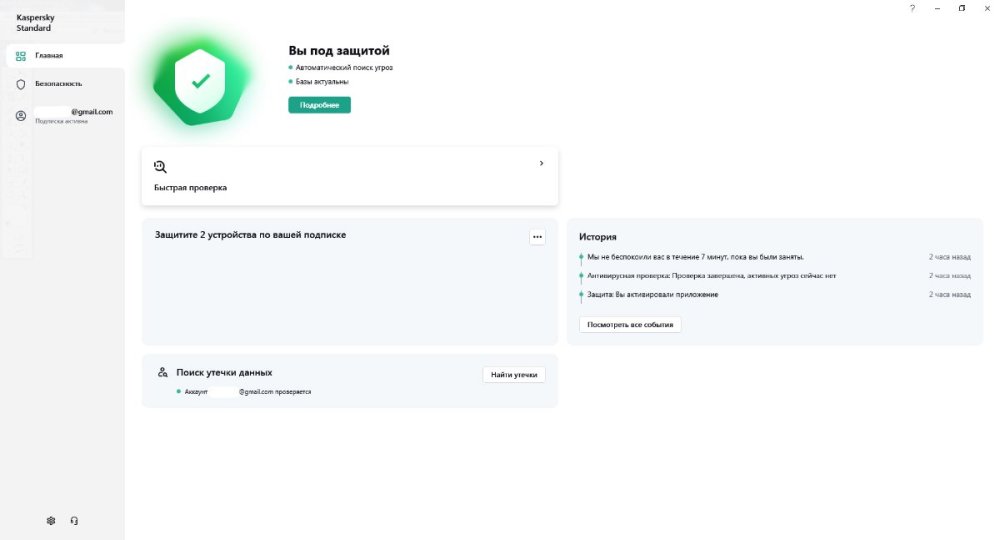Click the account profile icon in the sidebar
This screenshot has height=540, width=1000.
click(21, 116)
